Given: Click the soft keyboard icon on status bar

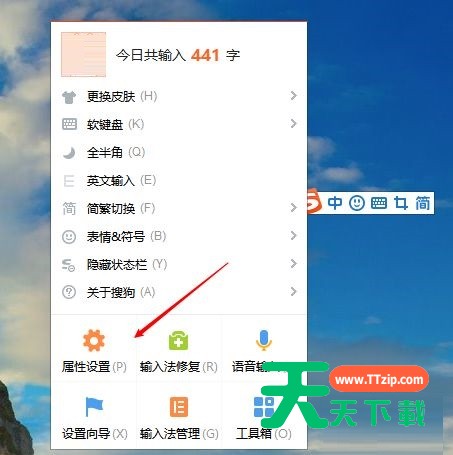Looking at the screenshot, I should 379,203.
